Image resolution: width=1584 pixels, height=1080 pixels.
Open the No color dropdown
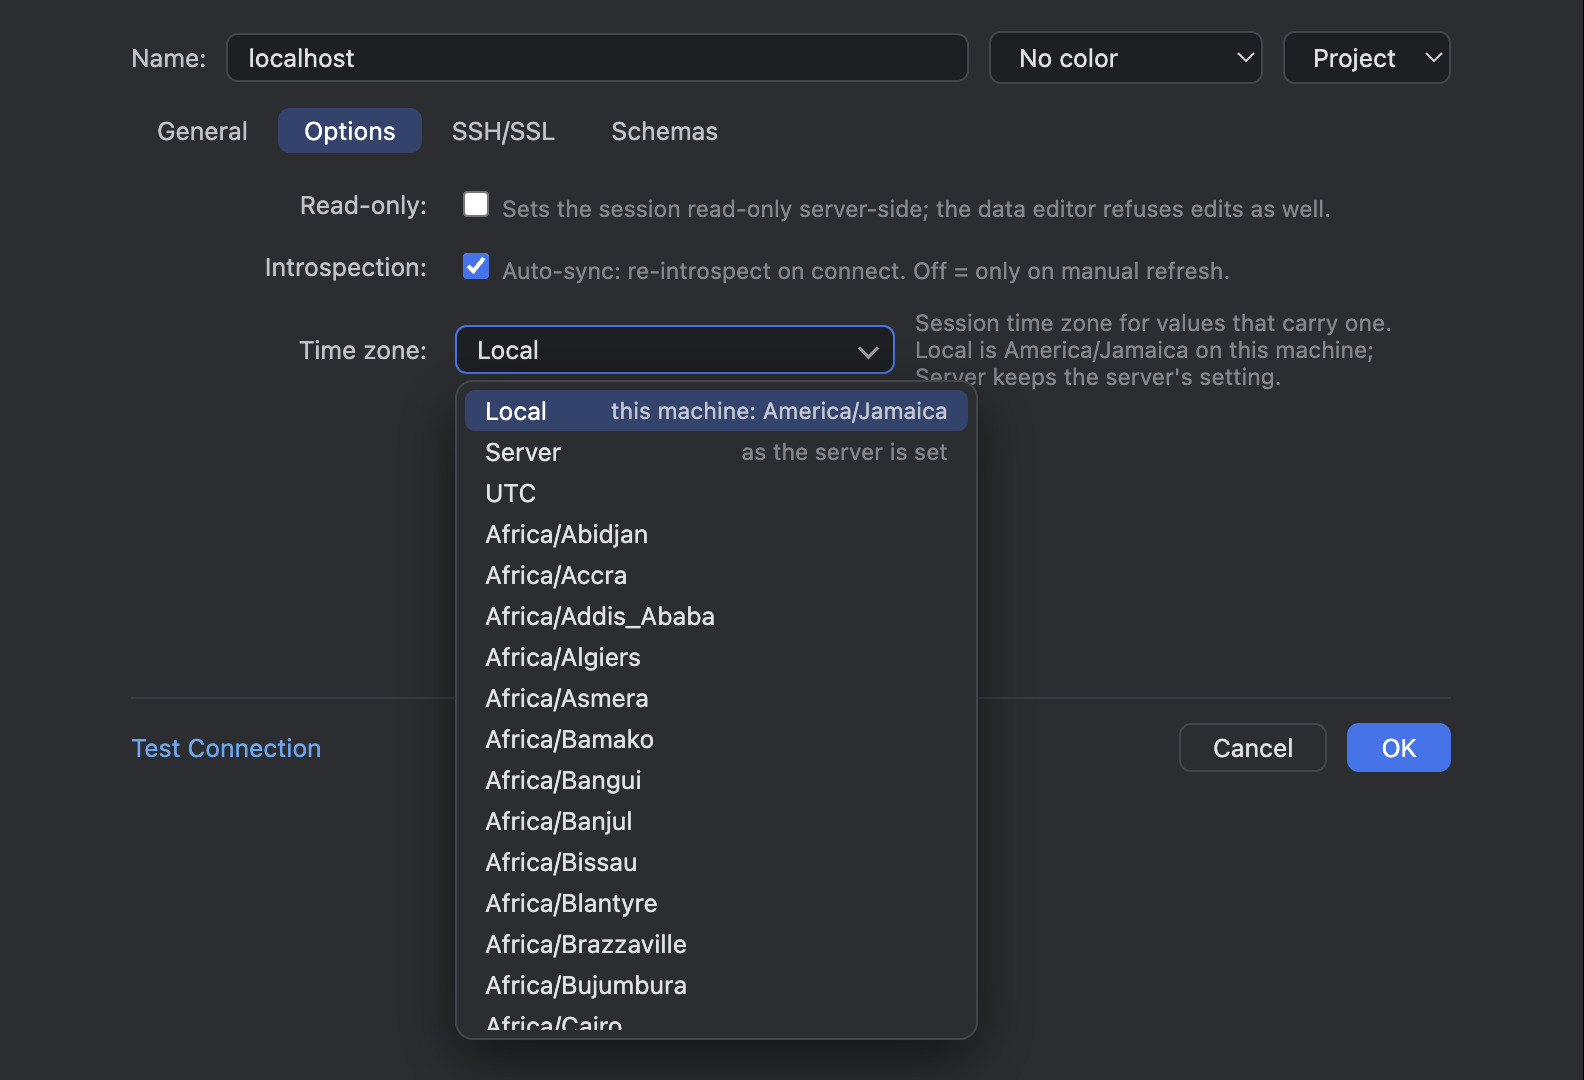(x=1125, y=58)
